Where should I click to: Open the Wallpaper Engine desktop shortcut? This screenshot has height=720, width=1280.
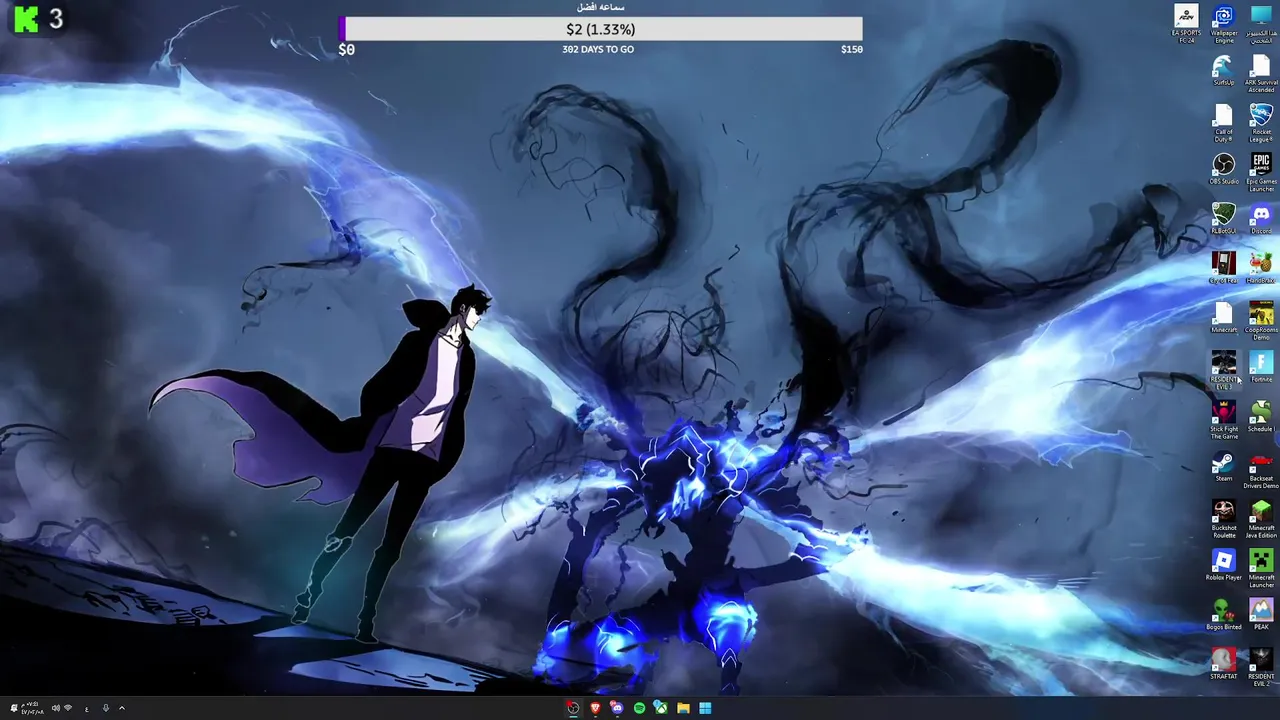point(1224,24)
